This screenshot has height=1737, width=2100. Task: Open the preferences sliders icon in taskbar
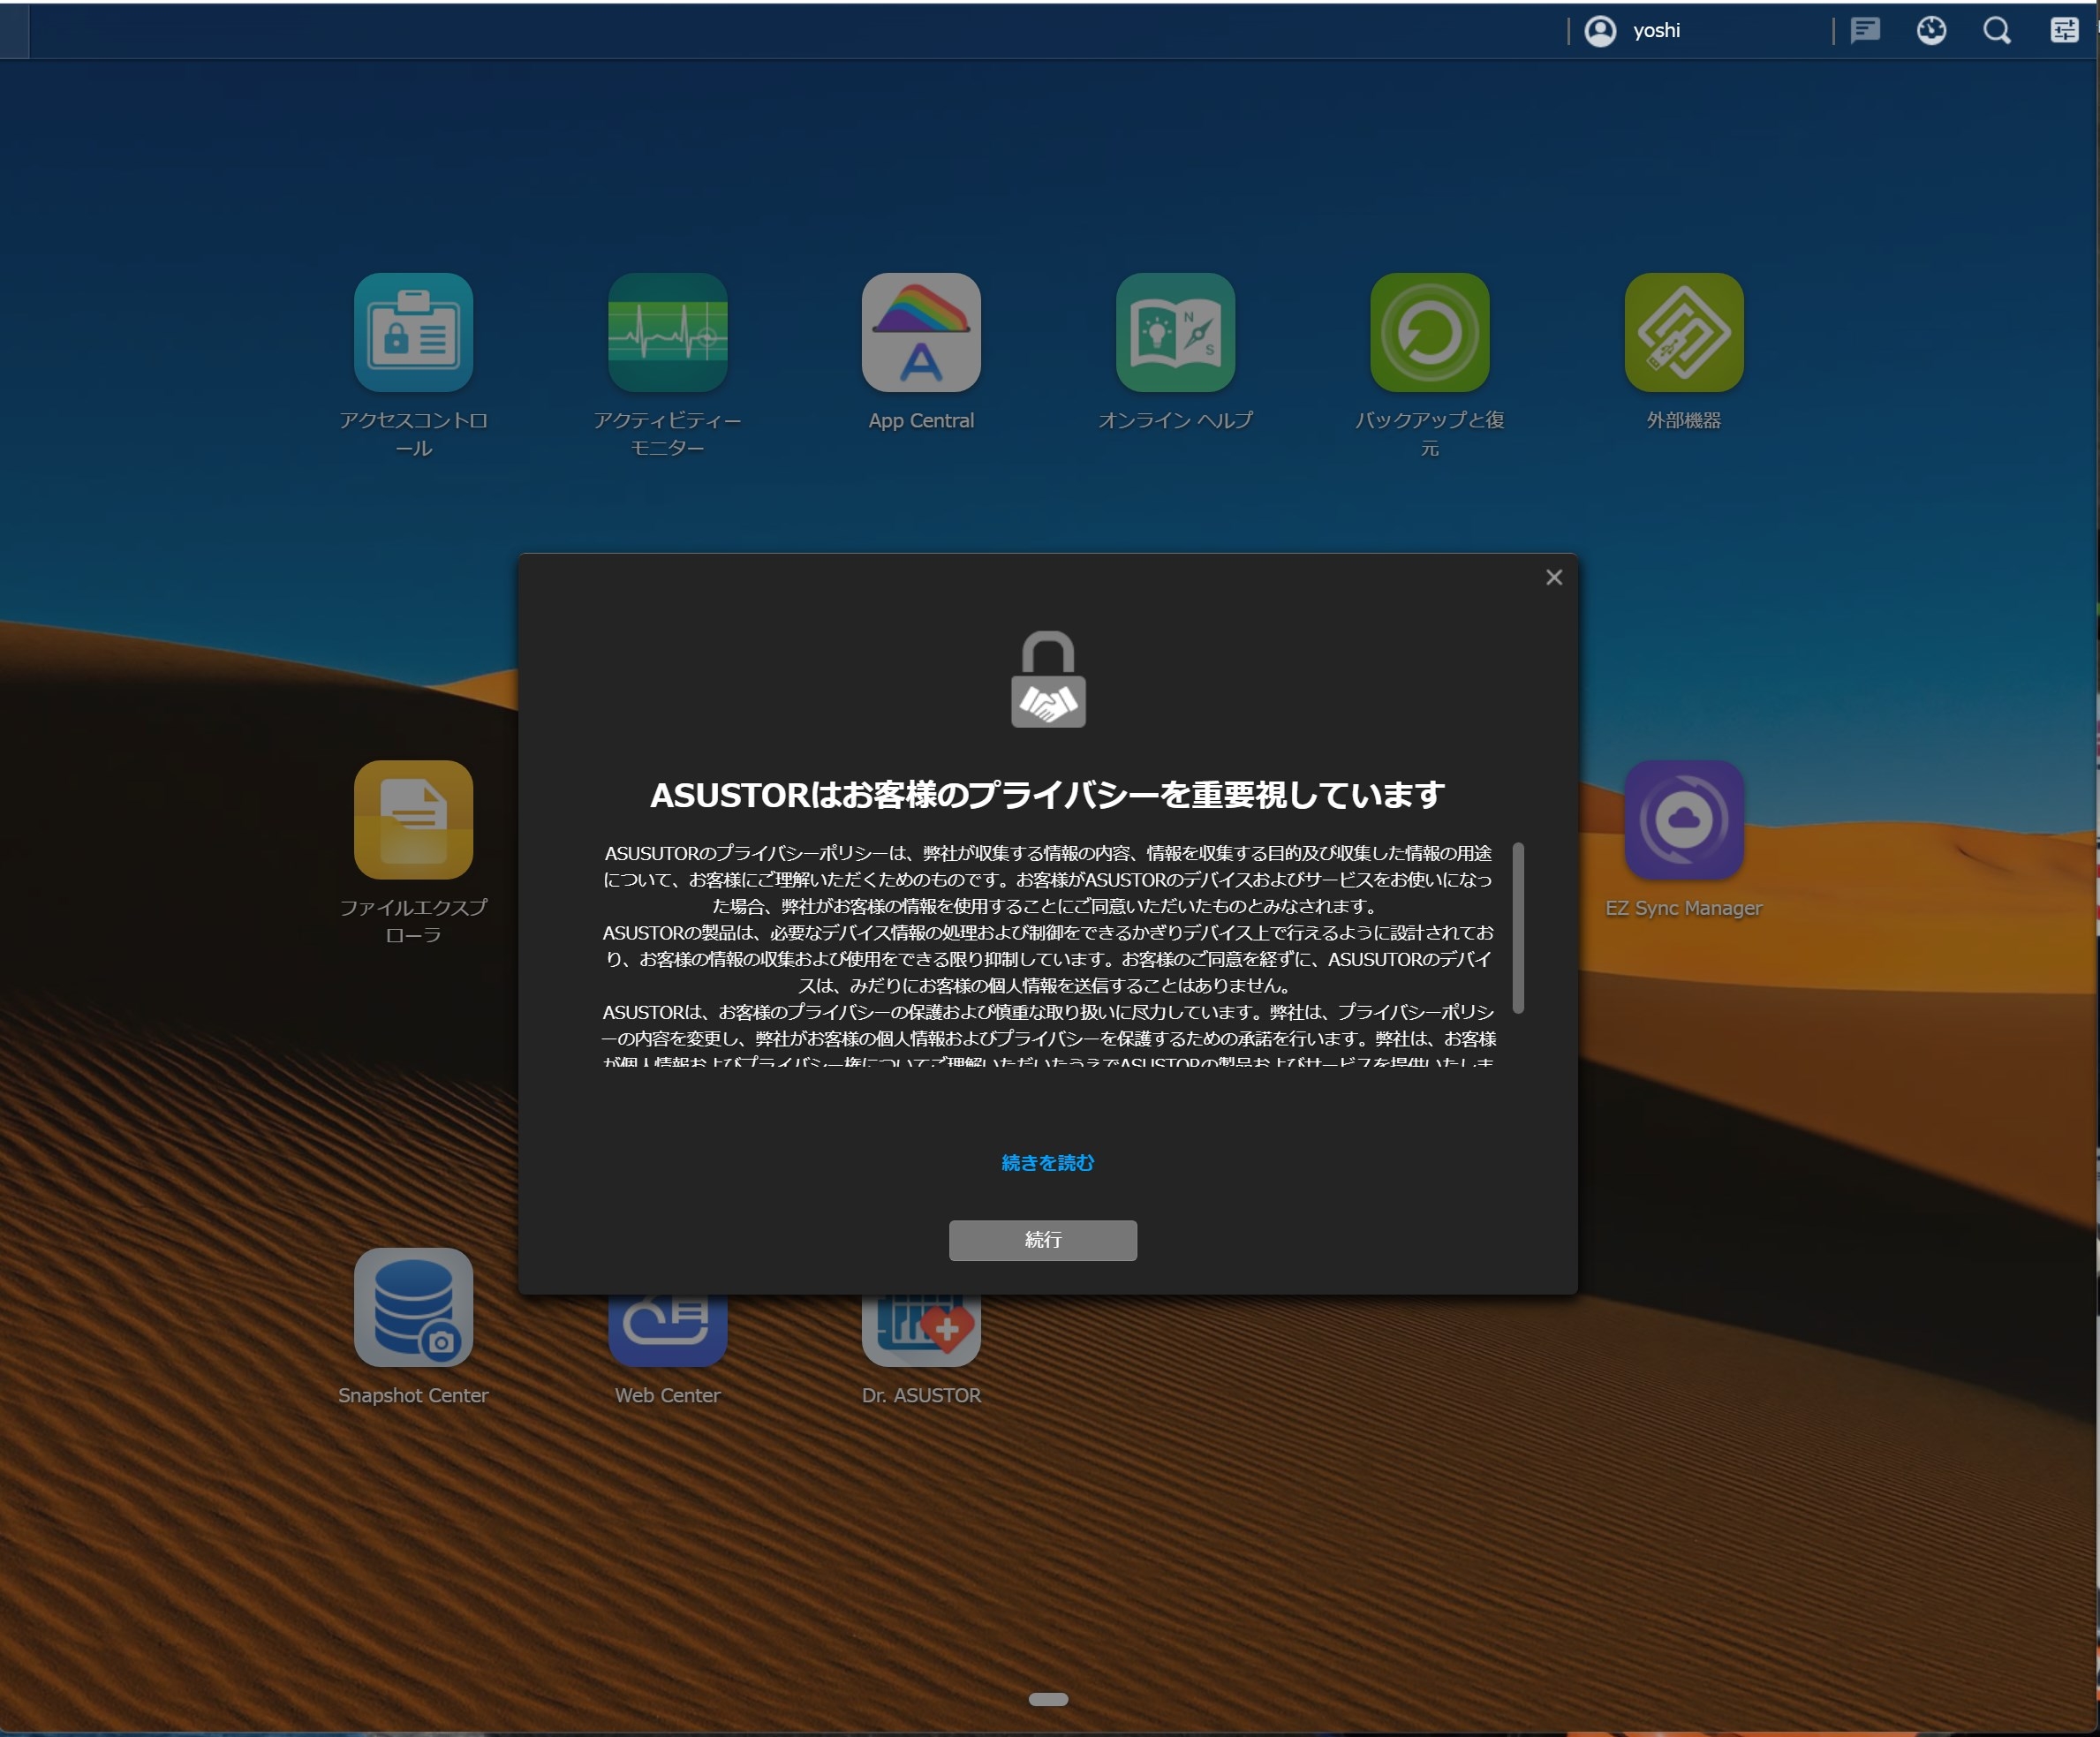pos(2064,31)
